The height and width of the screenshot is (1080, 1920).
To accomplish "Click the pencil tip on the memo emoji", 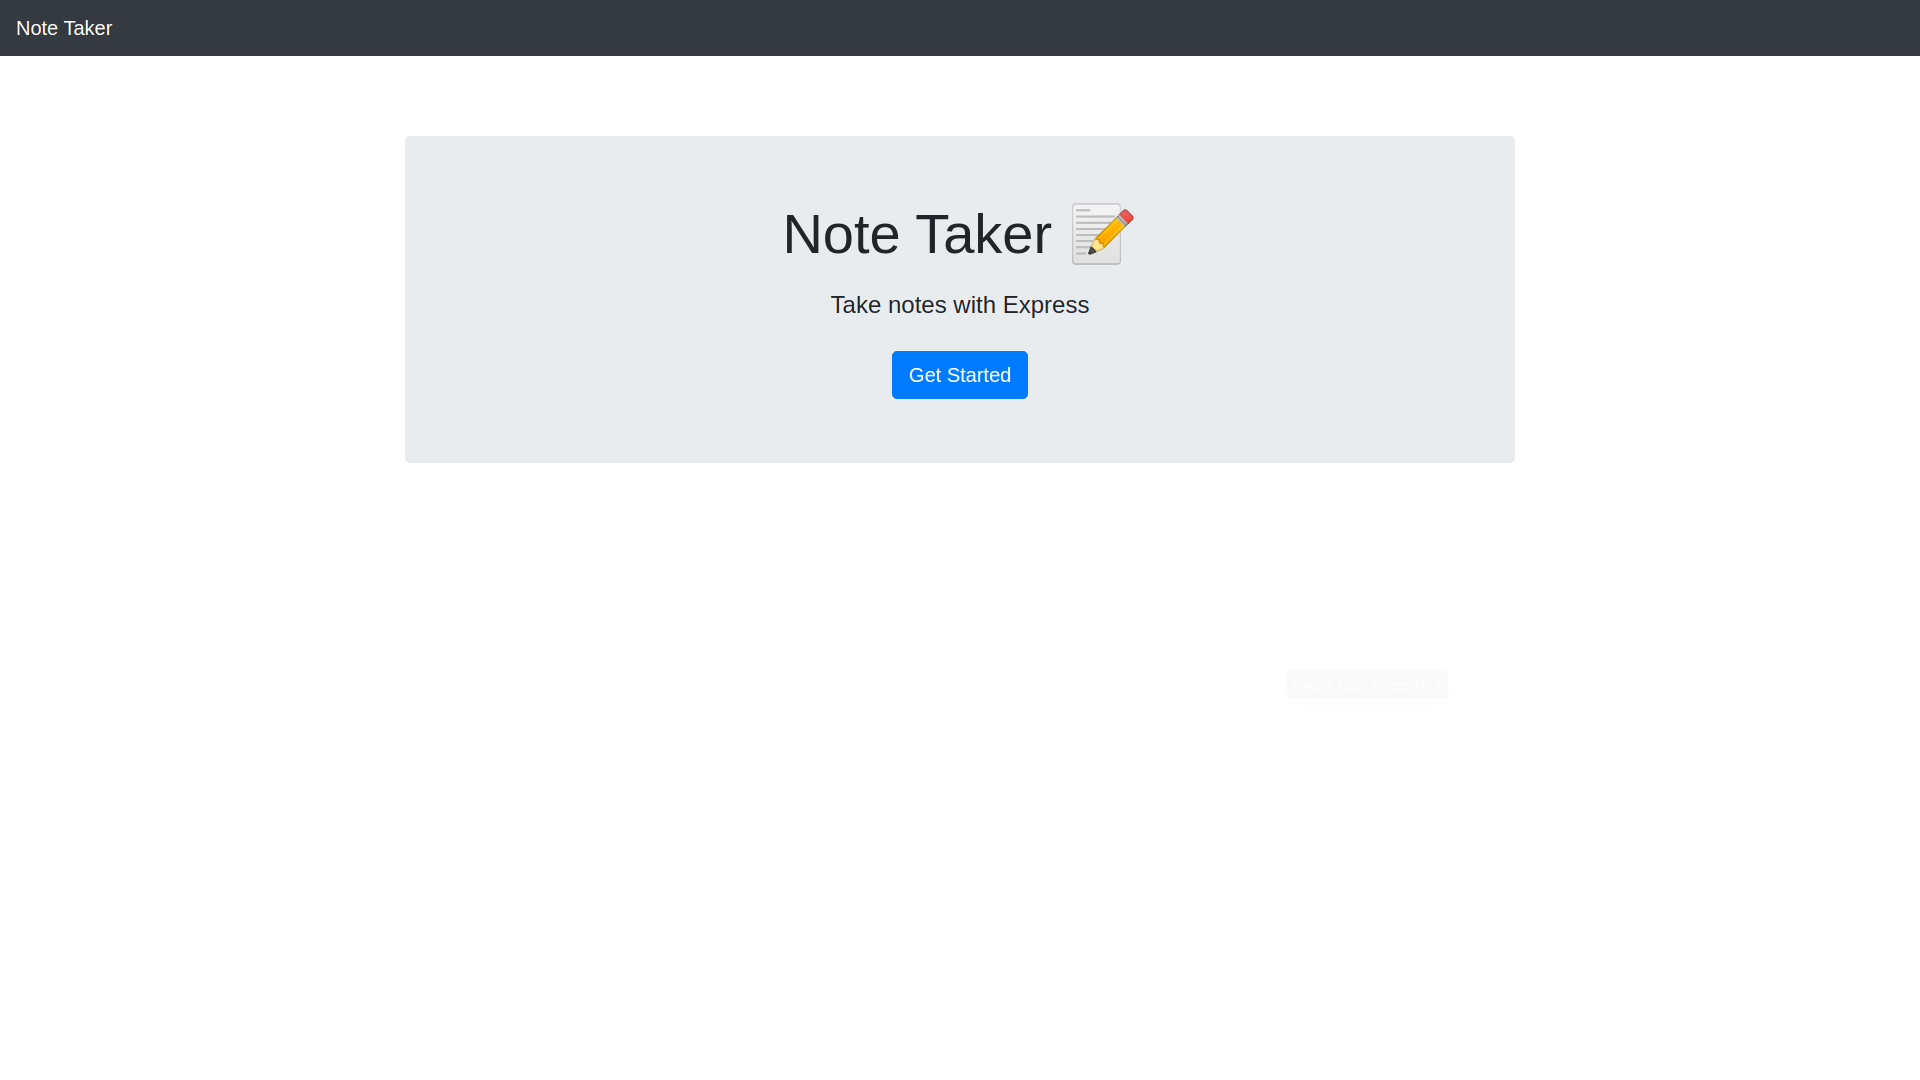I will pyautogui.click(x=1093, y=250).
